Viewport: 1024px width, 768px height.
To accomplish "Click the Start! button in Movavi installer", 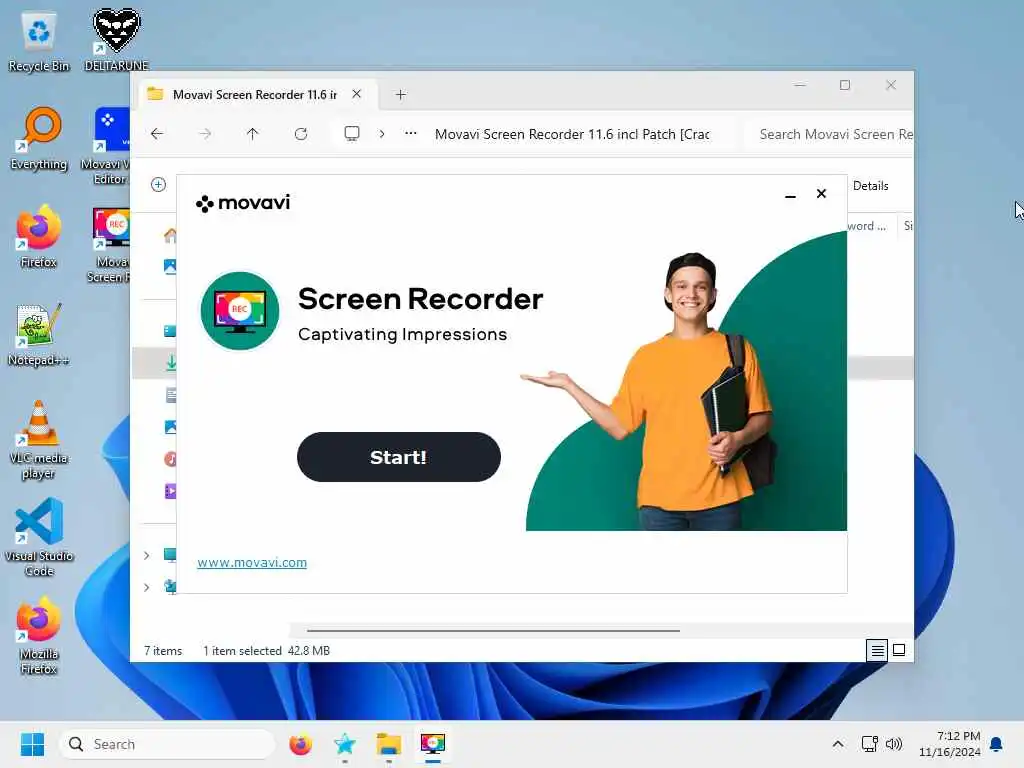I will pyautogui.click(x=398, y=457).
